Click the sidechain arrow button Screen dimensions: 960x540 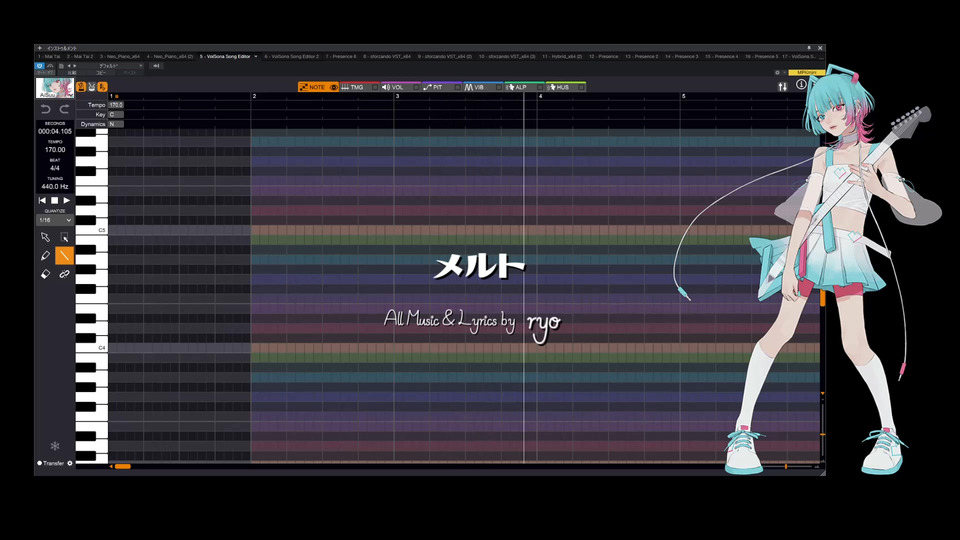(156, 66)
